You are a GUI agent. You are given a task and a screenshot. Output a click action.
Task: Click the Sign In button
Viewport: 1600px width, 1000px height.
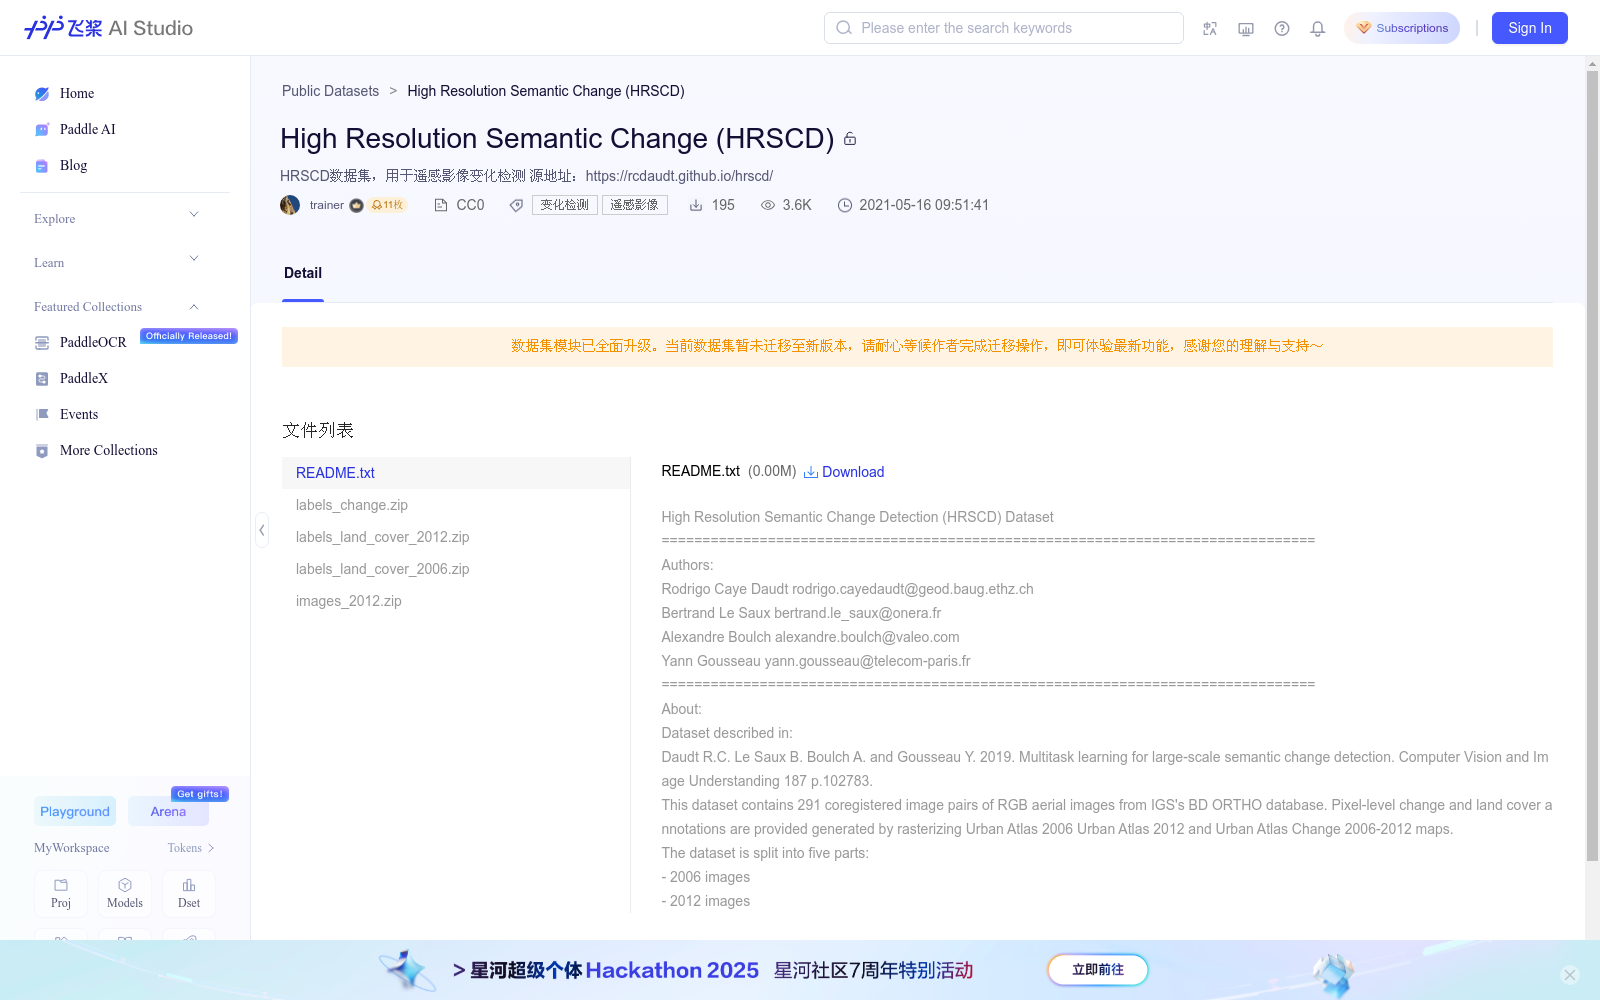point(1530,28)
